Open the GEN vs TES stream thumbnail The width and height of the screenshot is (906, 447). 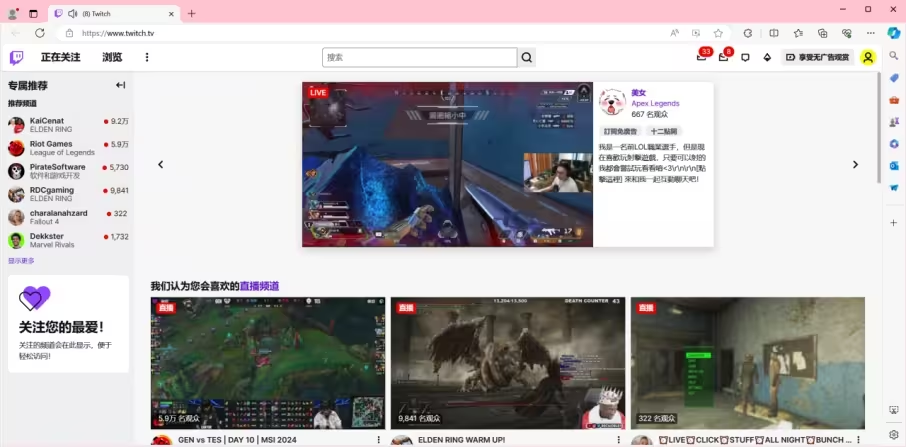[x=268, y=363]
